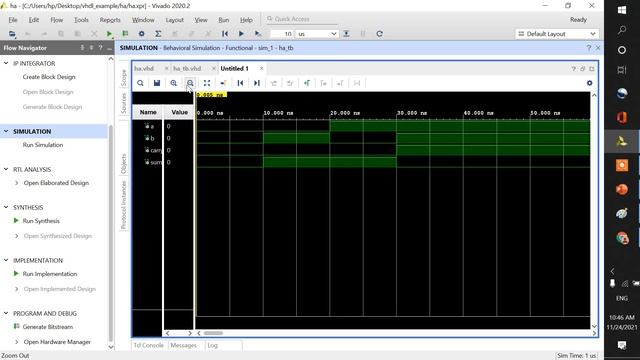Click the Add Marker icon
The height and width of the screenshot is (360, 640).
point(307,83)
